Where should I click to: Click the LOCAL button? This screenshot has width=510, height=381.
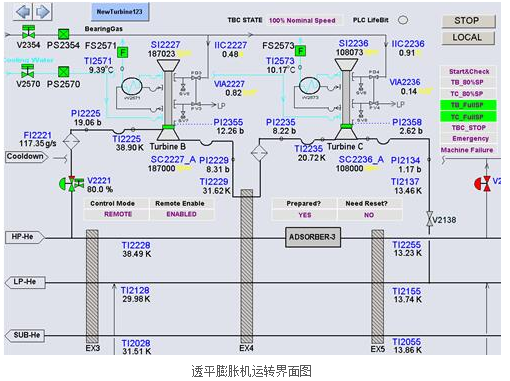(x=468, y=38)
